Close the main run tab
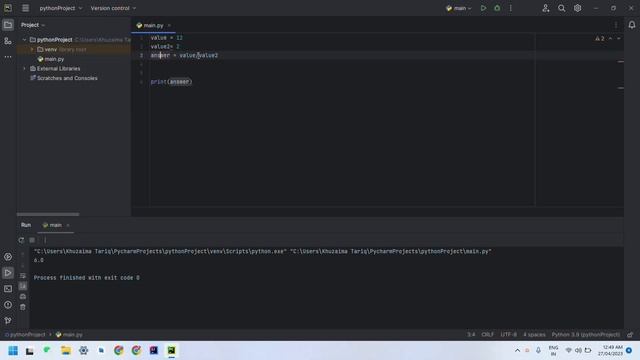Image resolution: width=640 pixels, height=360 pixels. coord(68,225)
